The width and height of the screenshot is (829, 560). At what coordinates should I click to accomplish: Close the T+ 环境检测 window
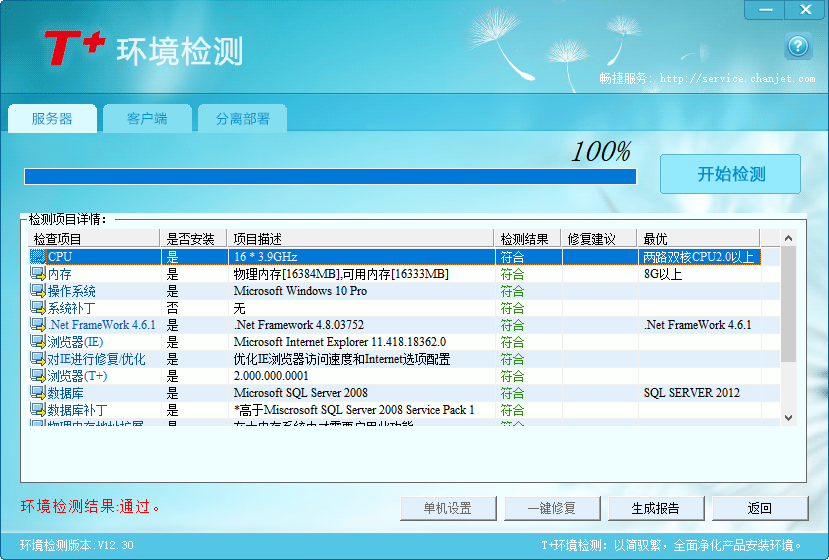tap(805, 10)
